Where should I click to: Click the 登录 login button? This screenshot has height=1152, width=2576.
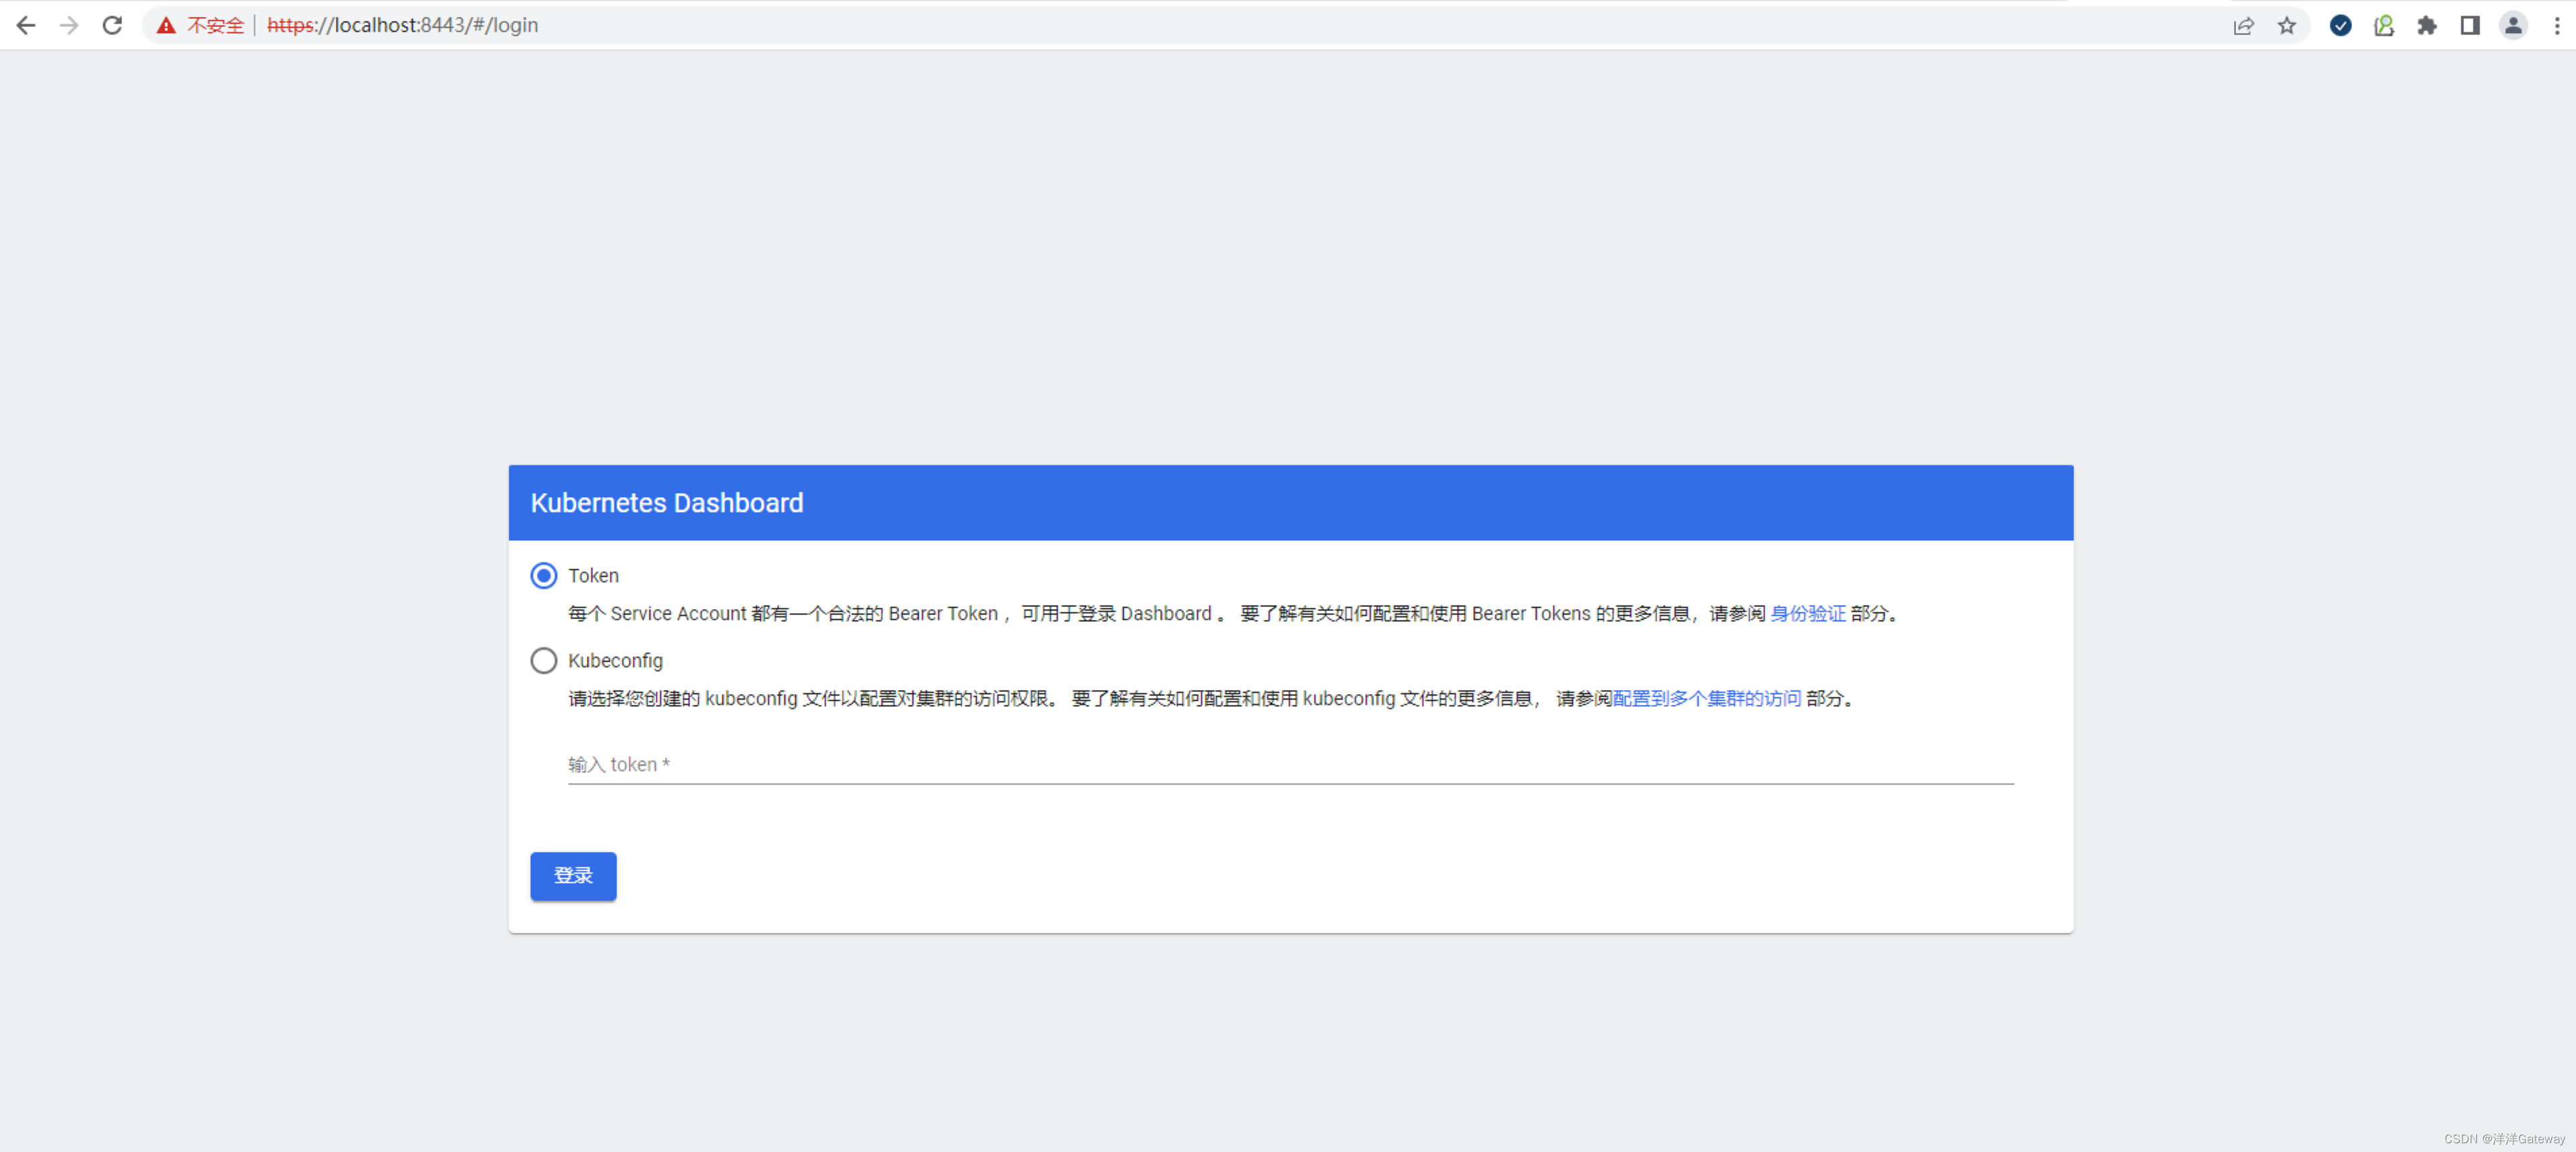point(573,876)
